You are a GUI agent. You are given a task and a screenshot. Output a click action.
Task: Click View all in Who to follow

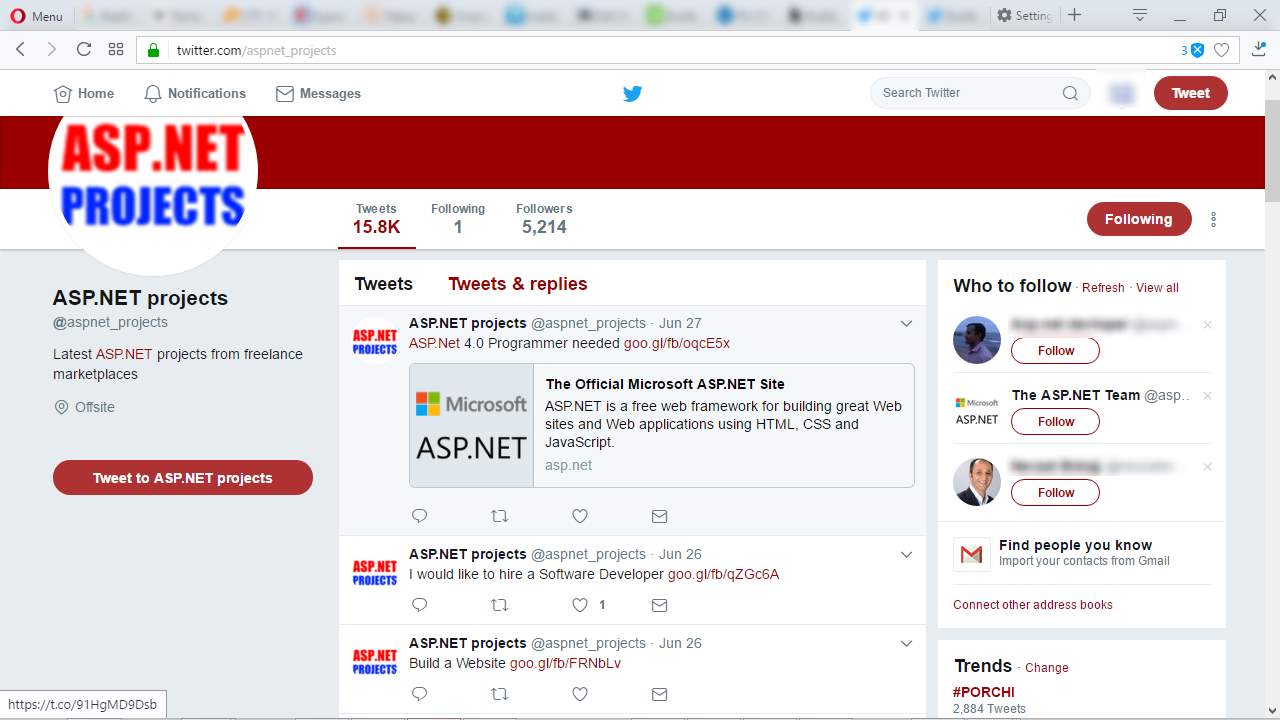pyautogui.click(x=1157, y=288)
